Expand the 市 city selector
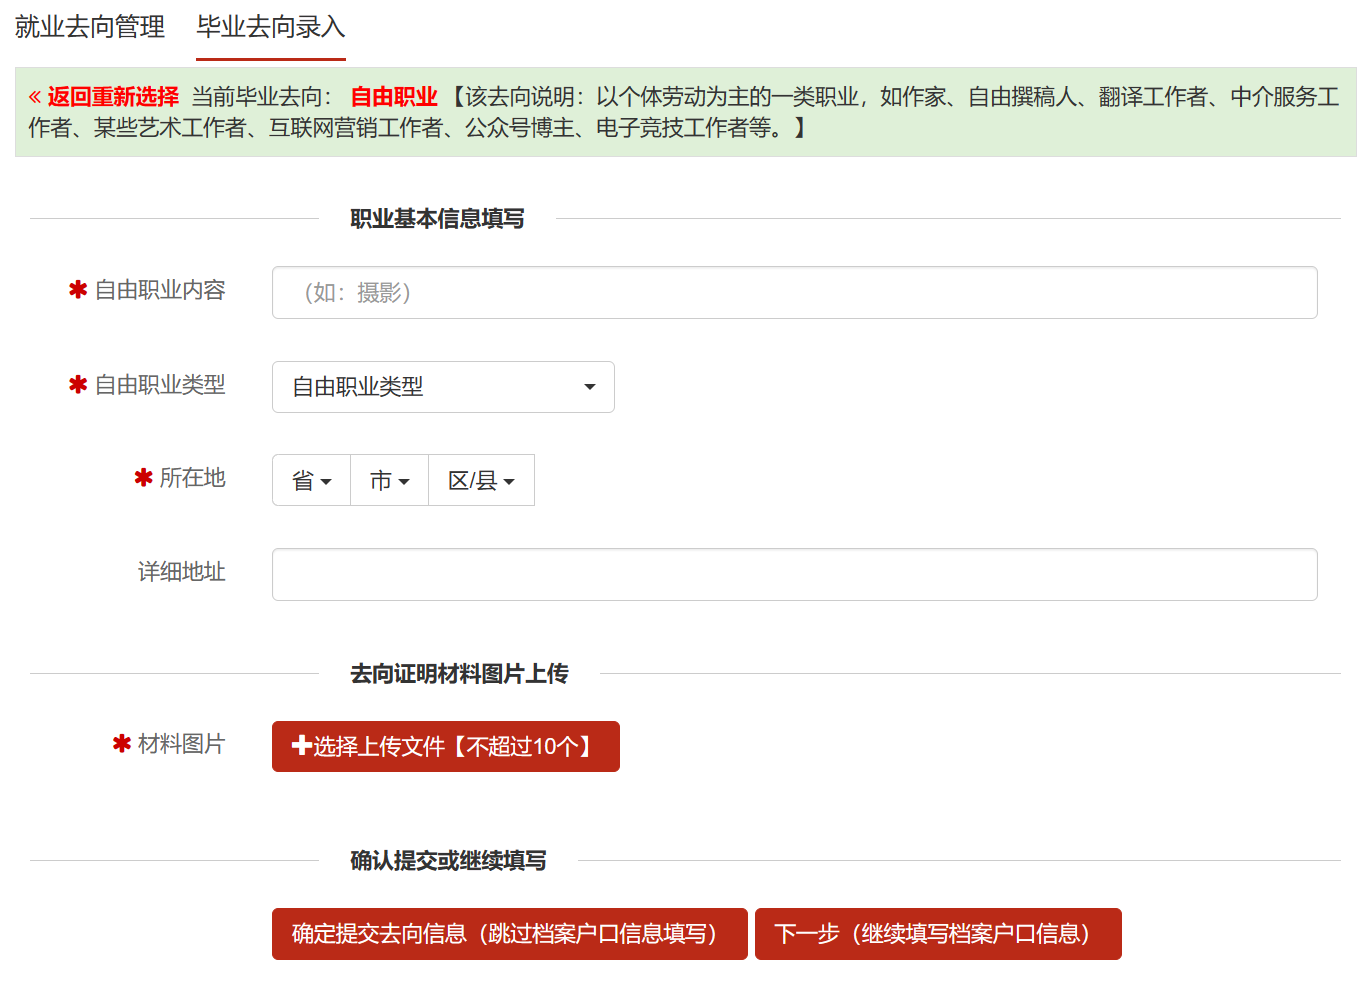Viewport: 1363px width, 983px height. (389, 481)
